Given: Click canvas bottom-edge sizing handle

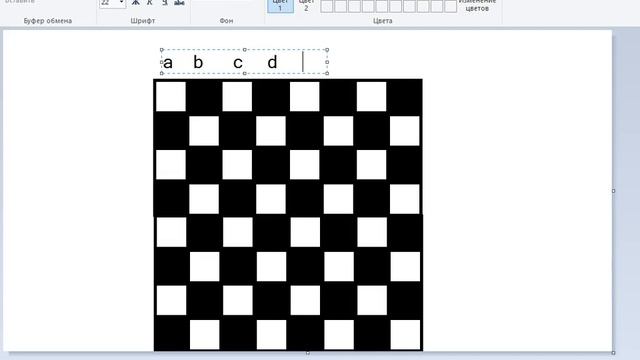Looking at the screenshot, I should click(308, 353).
